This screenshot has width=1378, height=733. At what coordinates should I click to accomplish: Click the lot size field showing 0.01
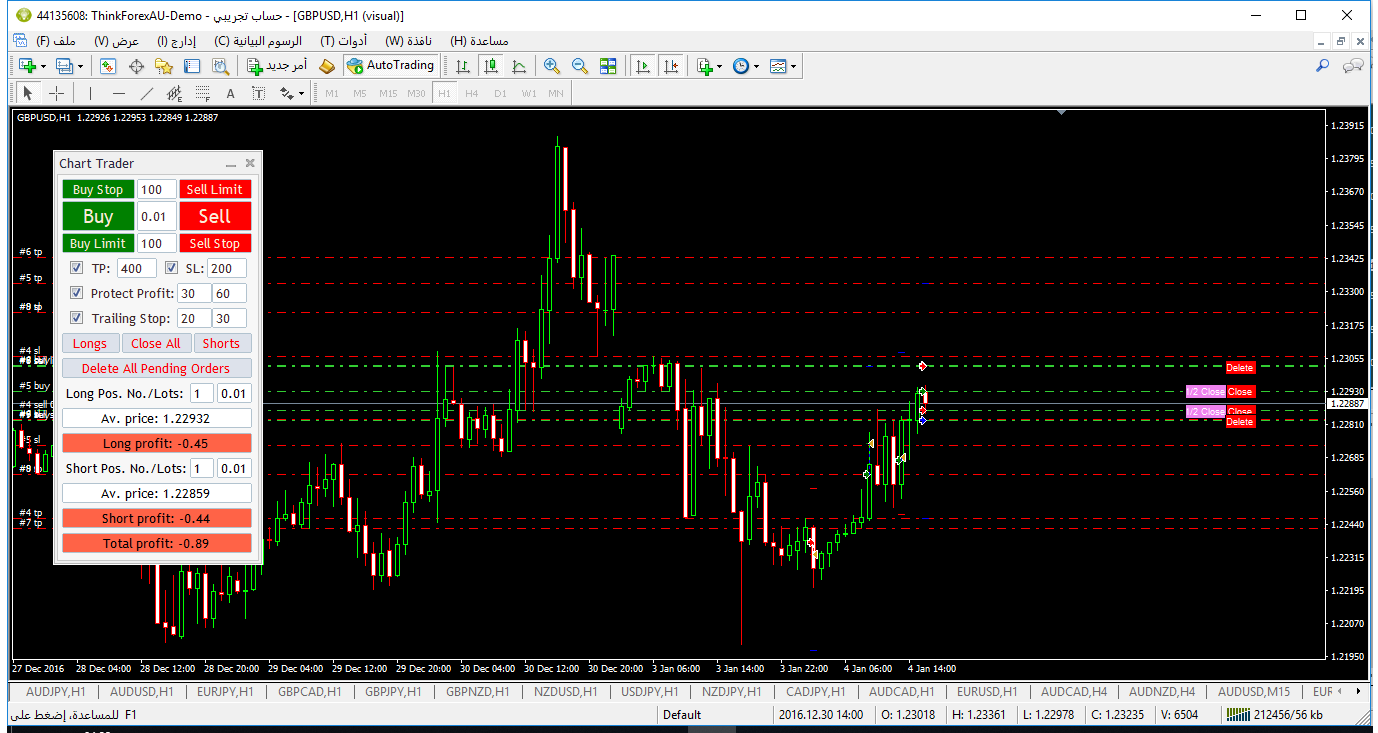point(154,216)
